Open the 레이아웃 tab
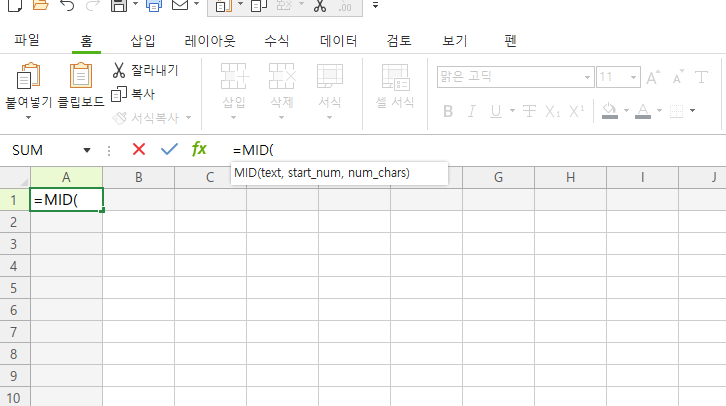This screenshot has width=726, height=406. (x=210, y=41)
